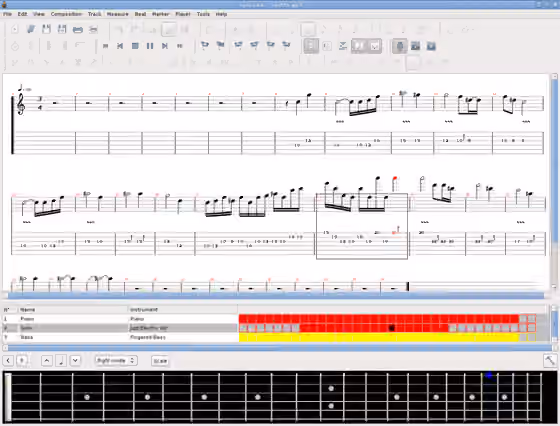Click the fretboard left arrow button
This screenshot has width=560, height=426.
[x=8, y=361]
